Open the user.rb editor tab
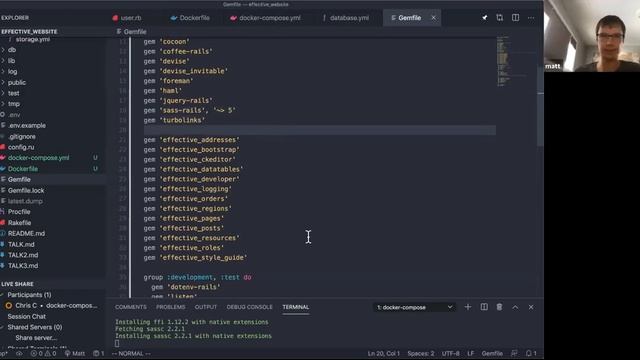 tap(131, 18)
